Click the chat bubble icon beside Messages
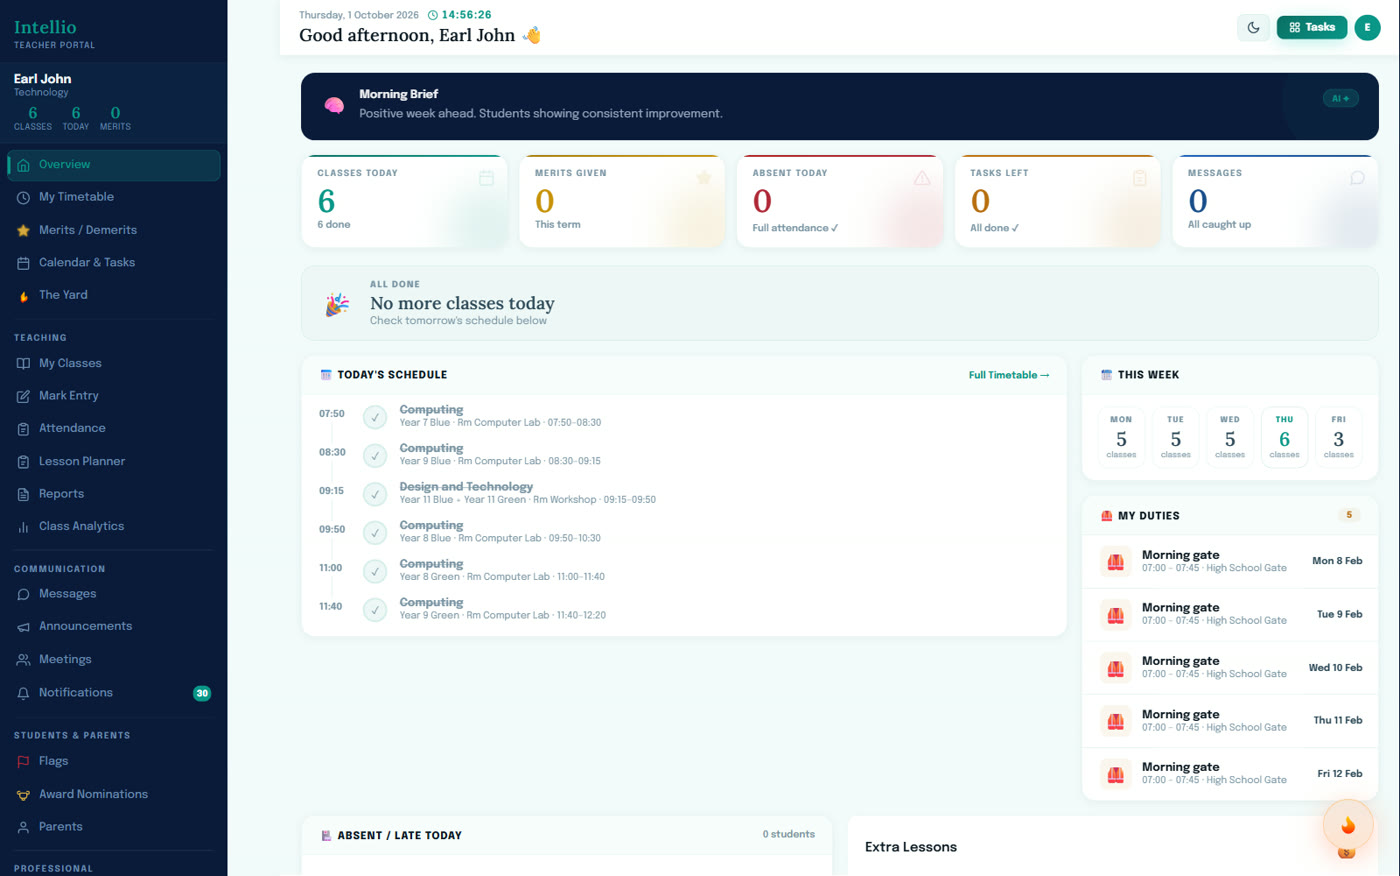Screen dimensions: 1400x876 point(23,594)
